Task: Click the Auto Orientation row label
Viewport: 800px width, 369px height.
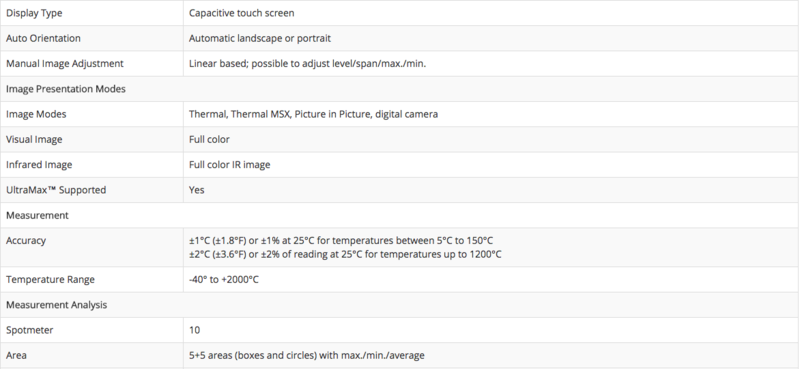Action: point(43,38)
